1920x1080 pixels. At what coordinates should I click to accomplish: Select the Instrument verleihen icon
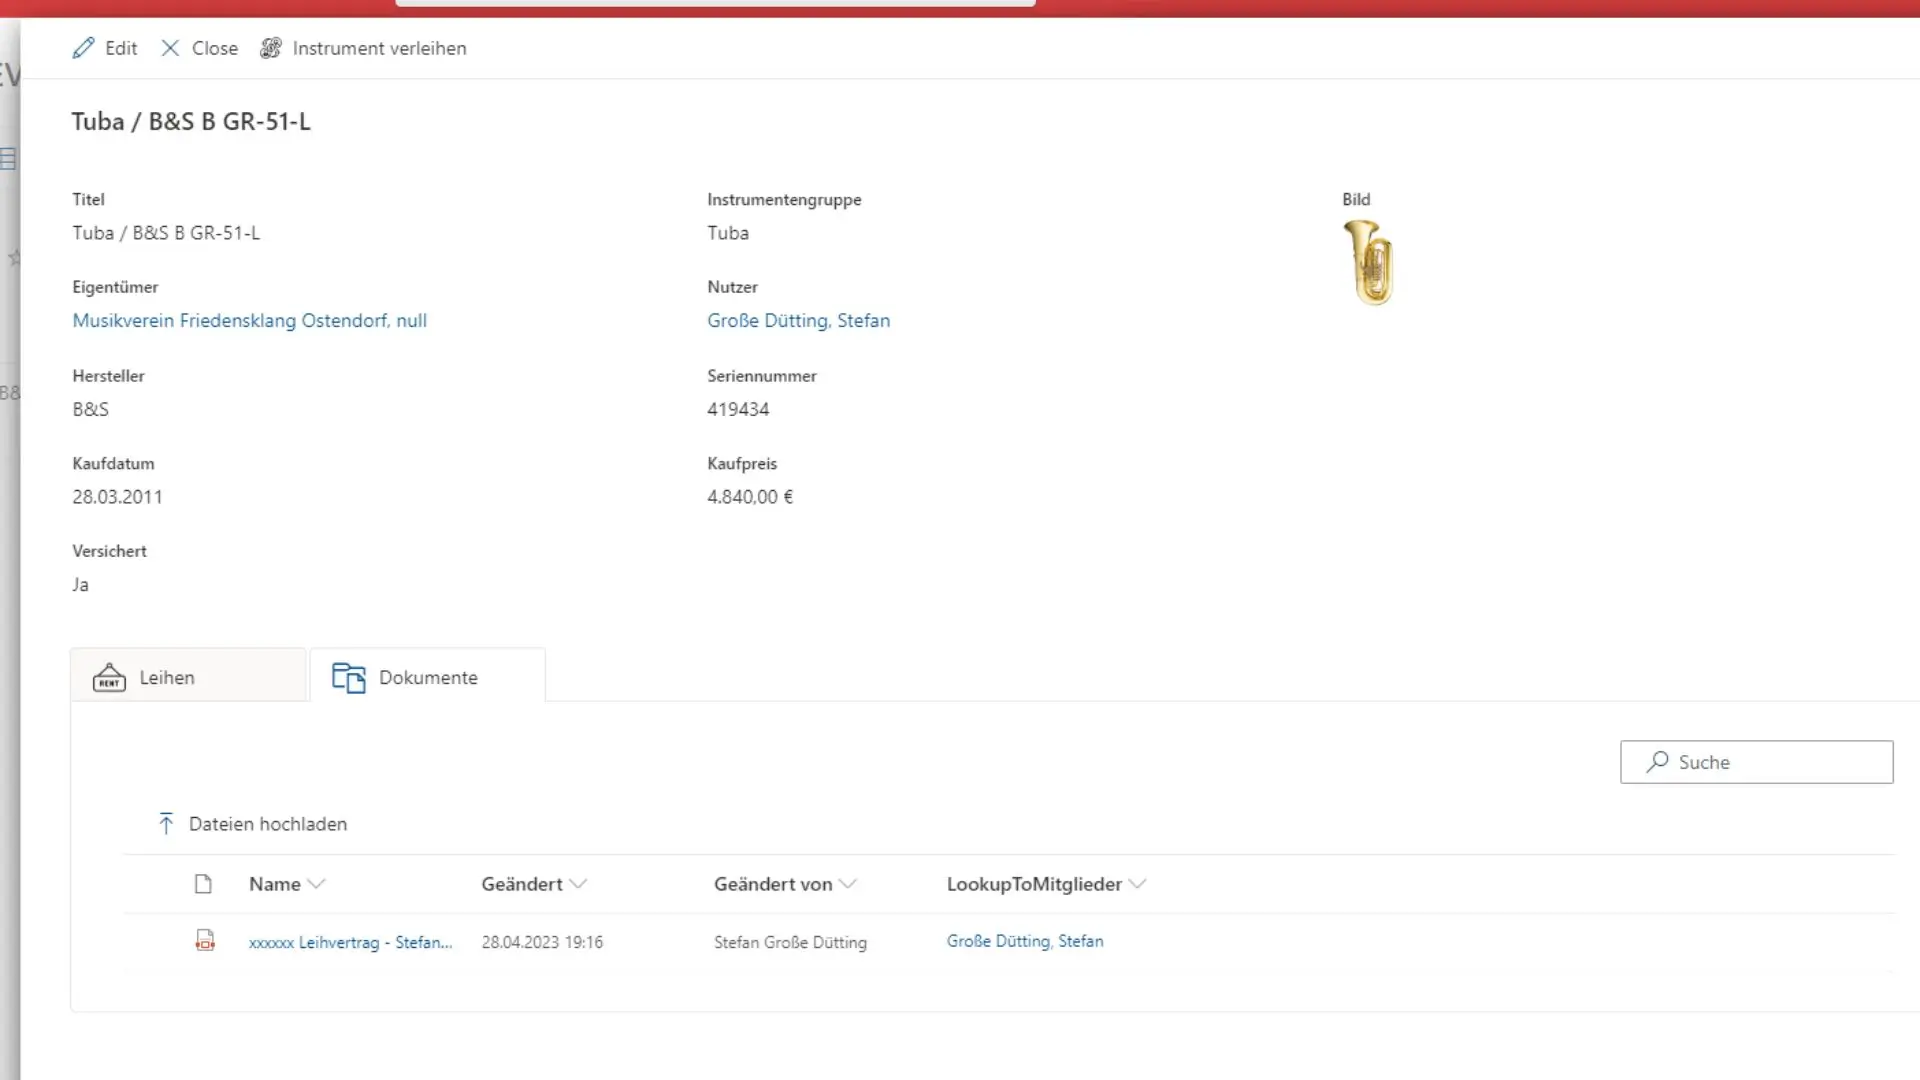pyautogui.click(x=270, y=47)
